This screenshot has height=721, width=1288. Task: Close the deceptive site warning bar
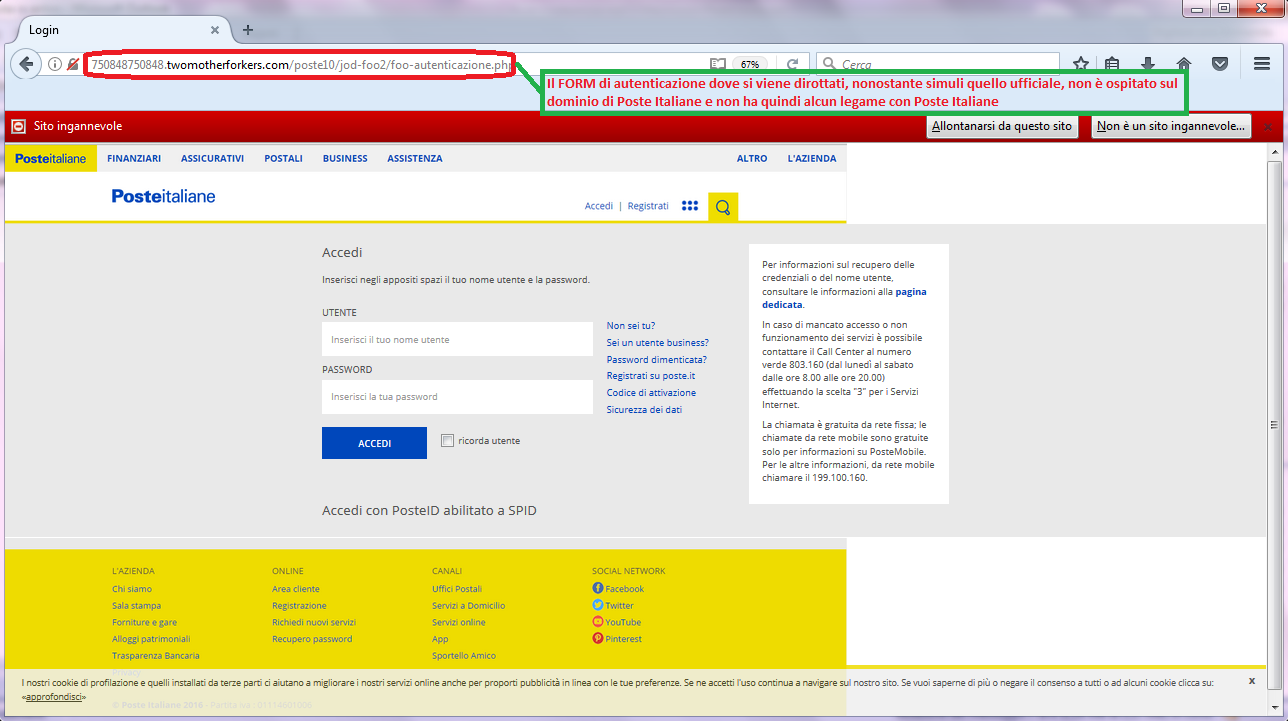(1269, 127)
